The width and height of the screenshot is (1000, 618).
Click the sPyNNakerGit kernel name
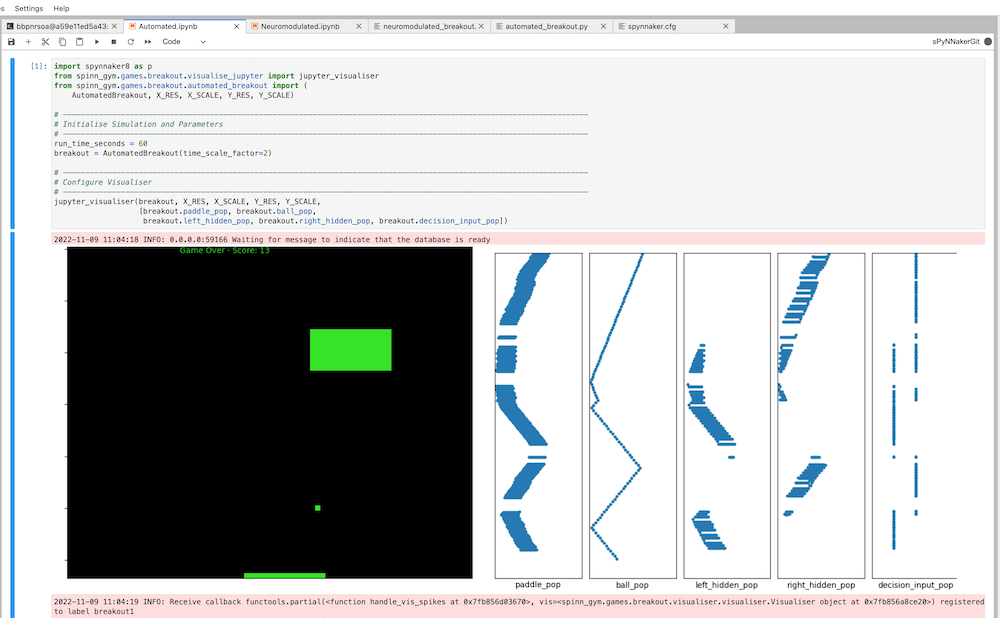pos(955,41)
